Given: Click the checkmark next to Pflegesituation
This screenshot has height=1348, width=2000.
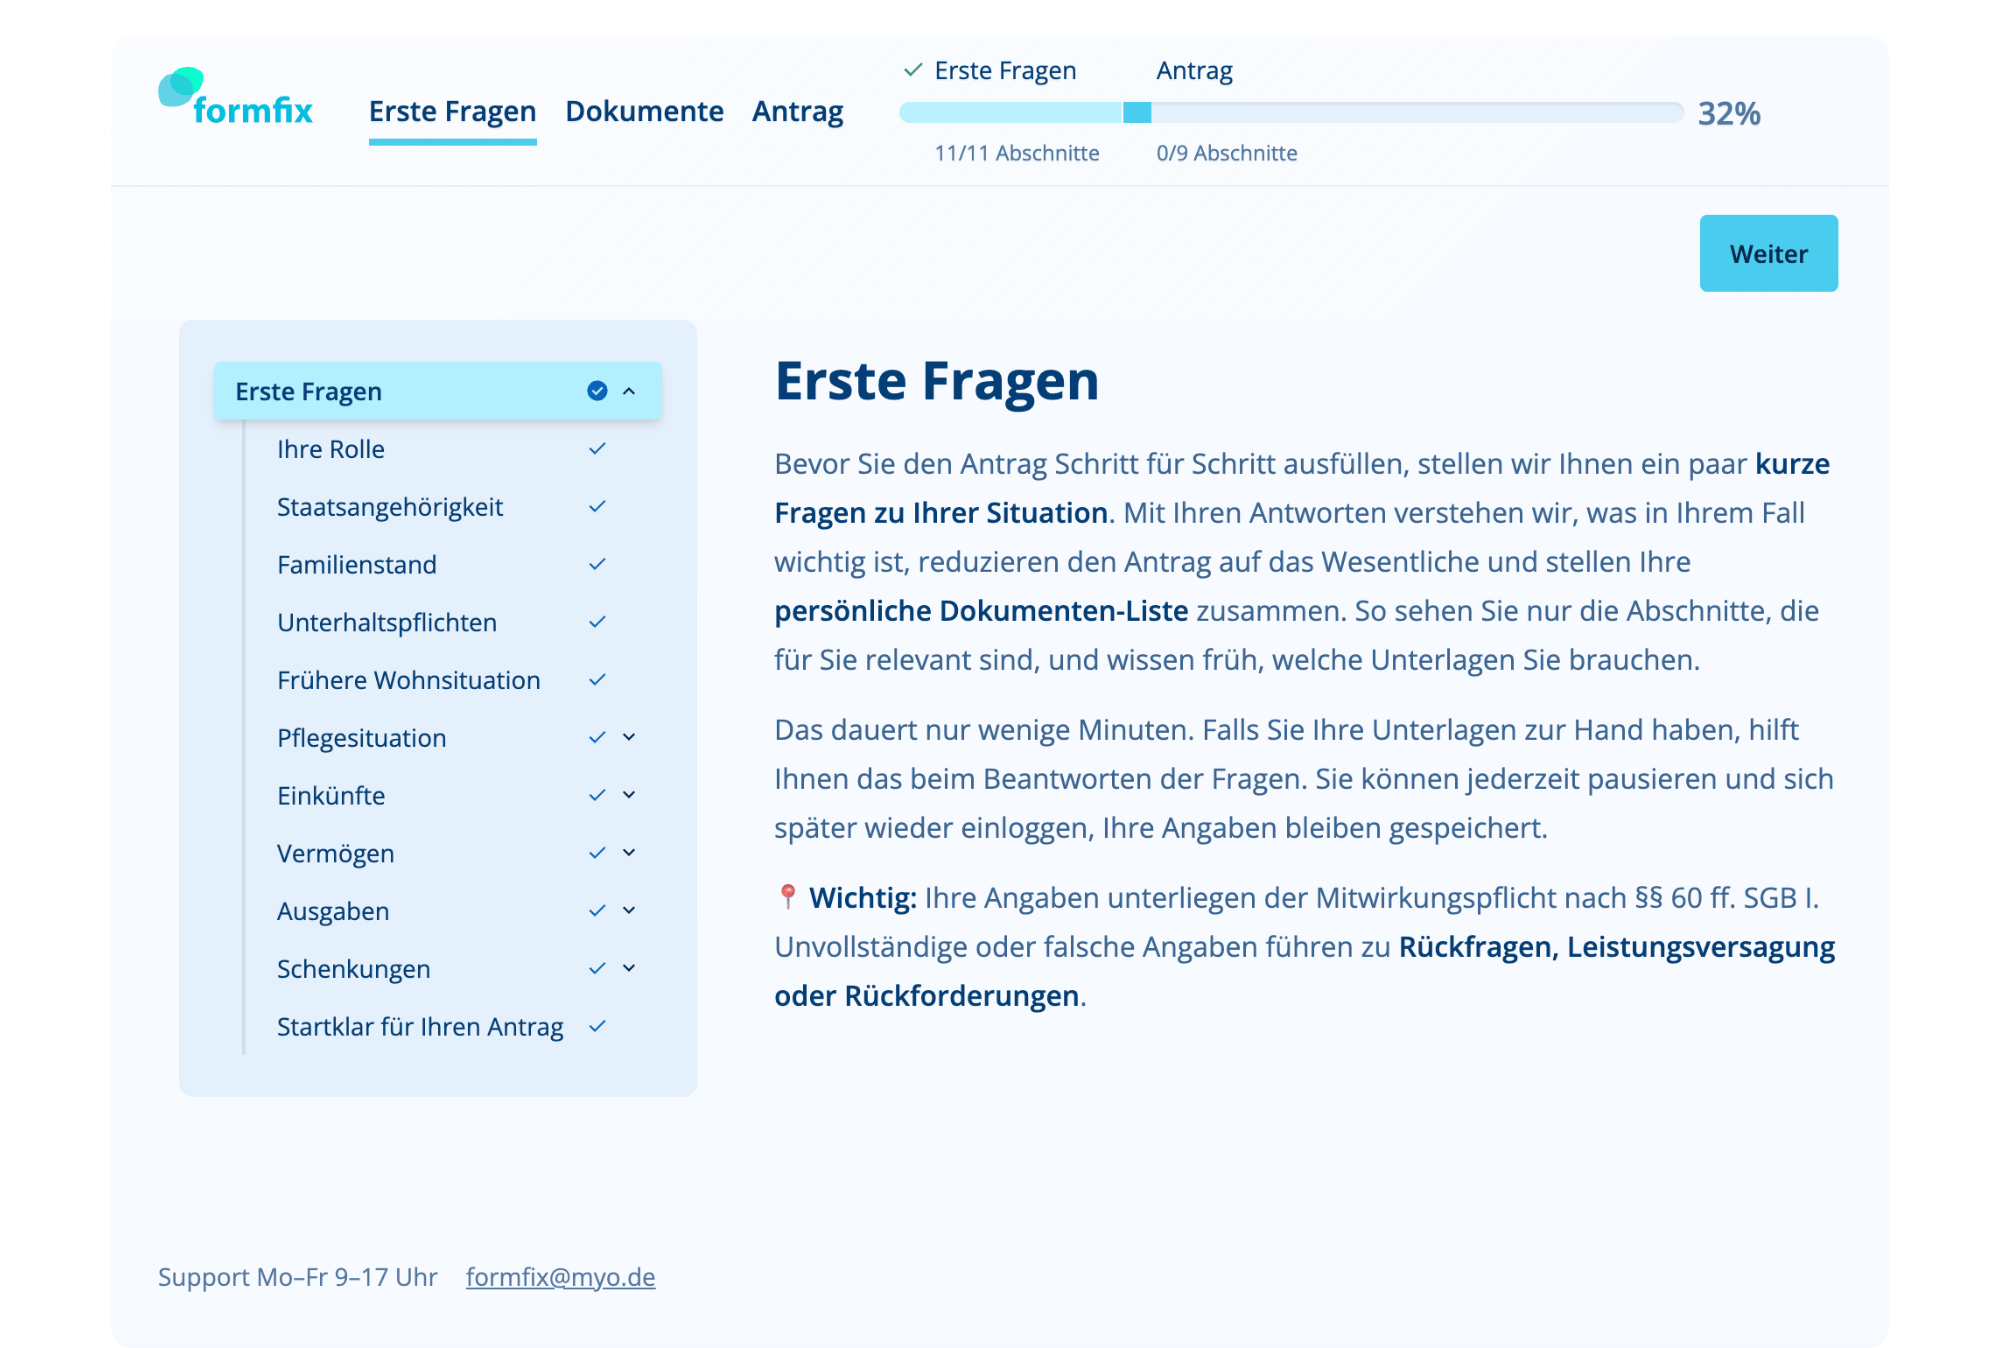Looking at the screenshot, I should point(597,738).
